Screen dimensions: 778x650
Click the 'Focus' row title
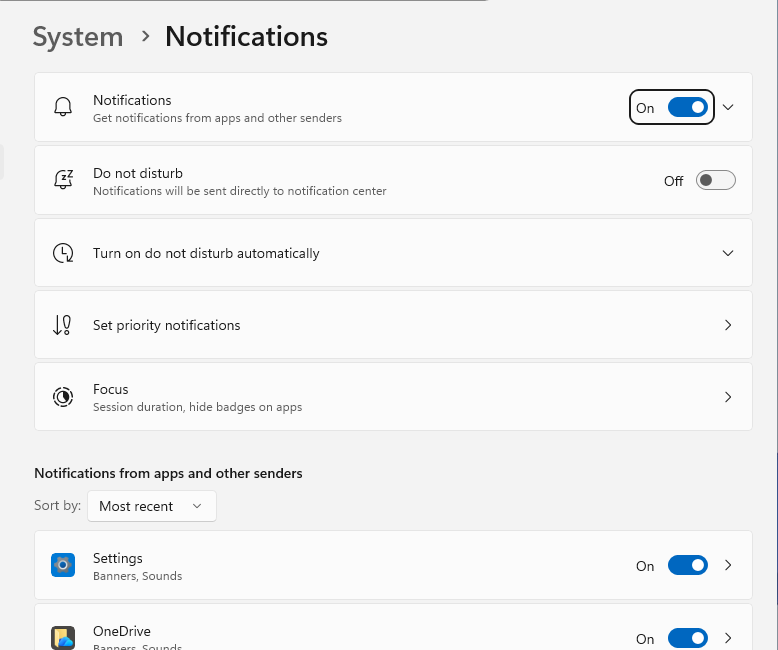point(111,389)
